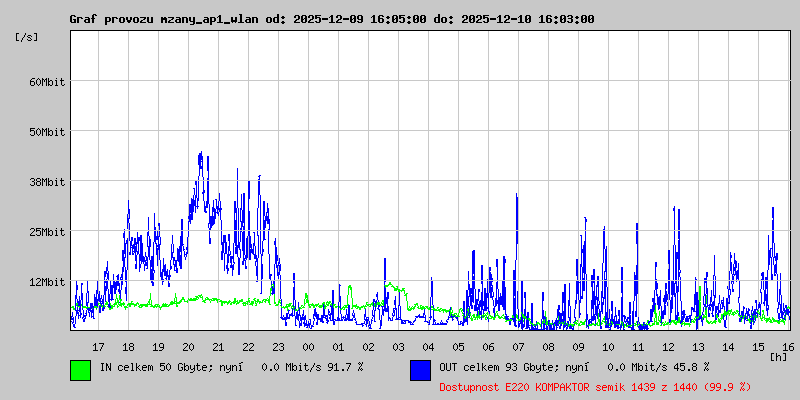Click the 25Mbit y-axis label
800x400 pixels.
pyautogui.click(x=46, y=232)
